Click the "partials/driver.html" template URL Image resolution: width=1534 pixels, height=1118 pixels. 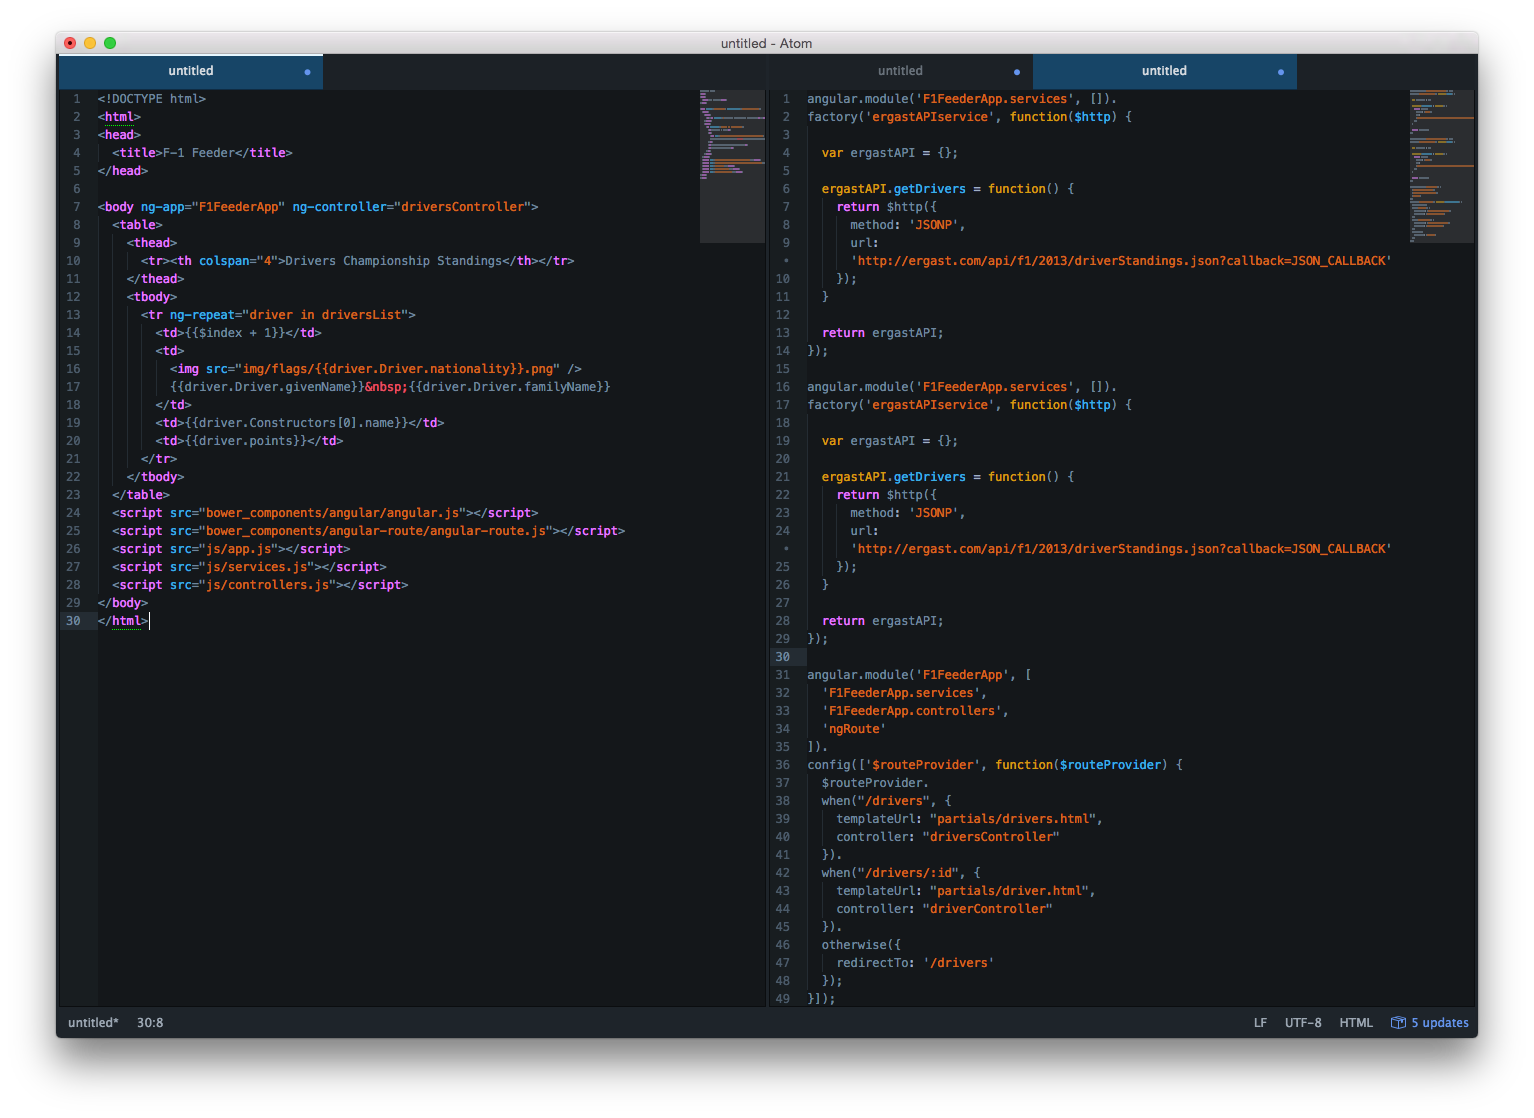1009,891
